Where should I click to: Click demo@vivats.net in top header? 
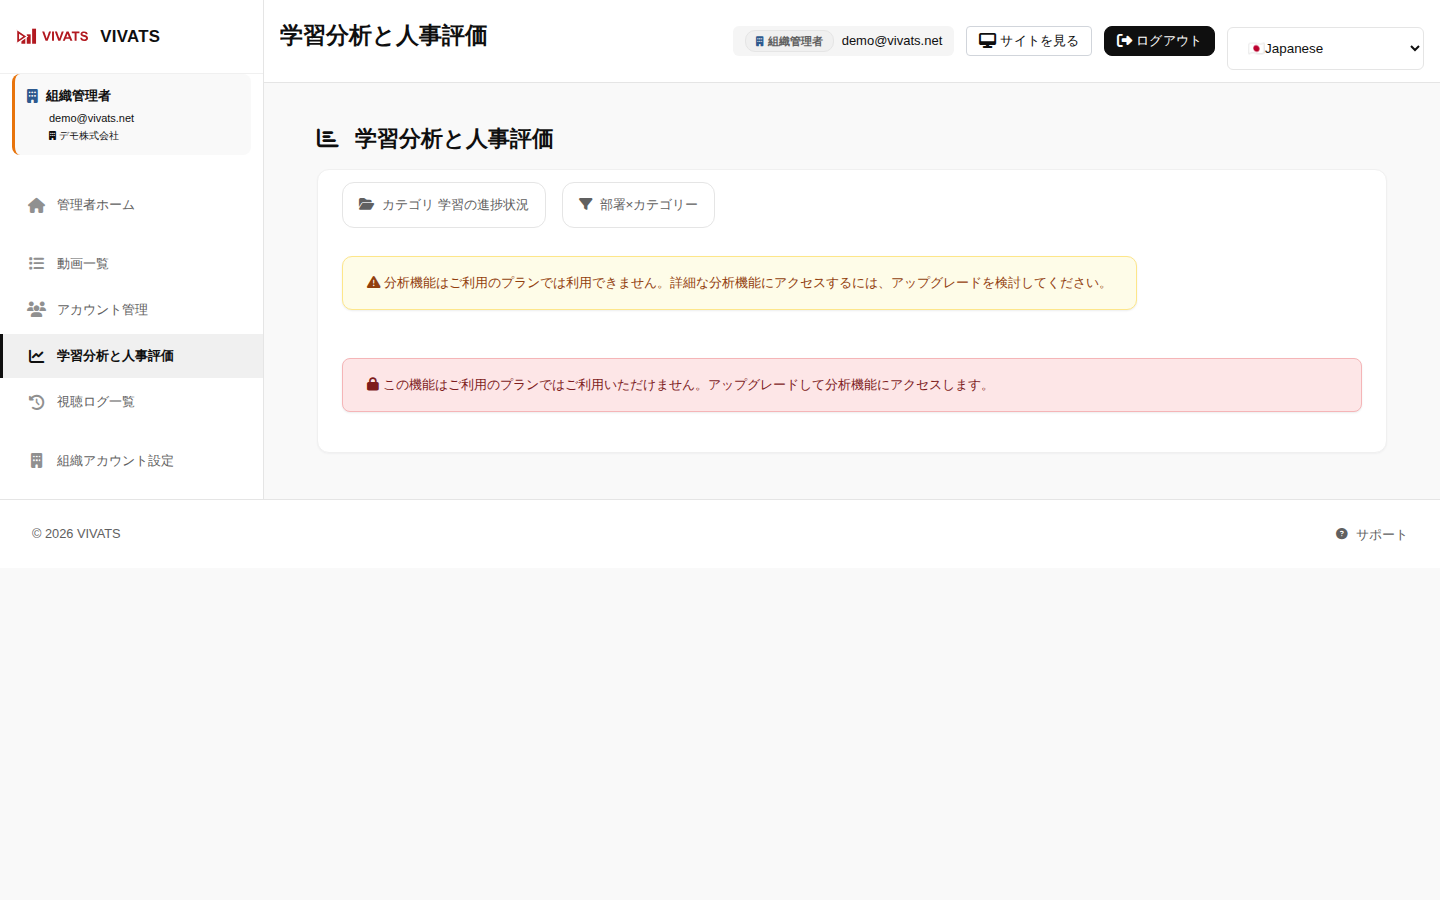click(892, 41)
